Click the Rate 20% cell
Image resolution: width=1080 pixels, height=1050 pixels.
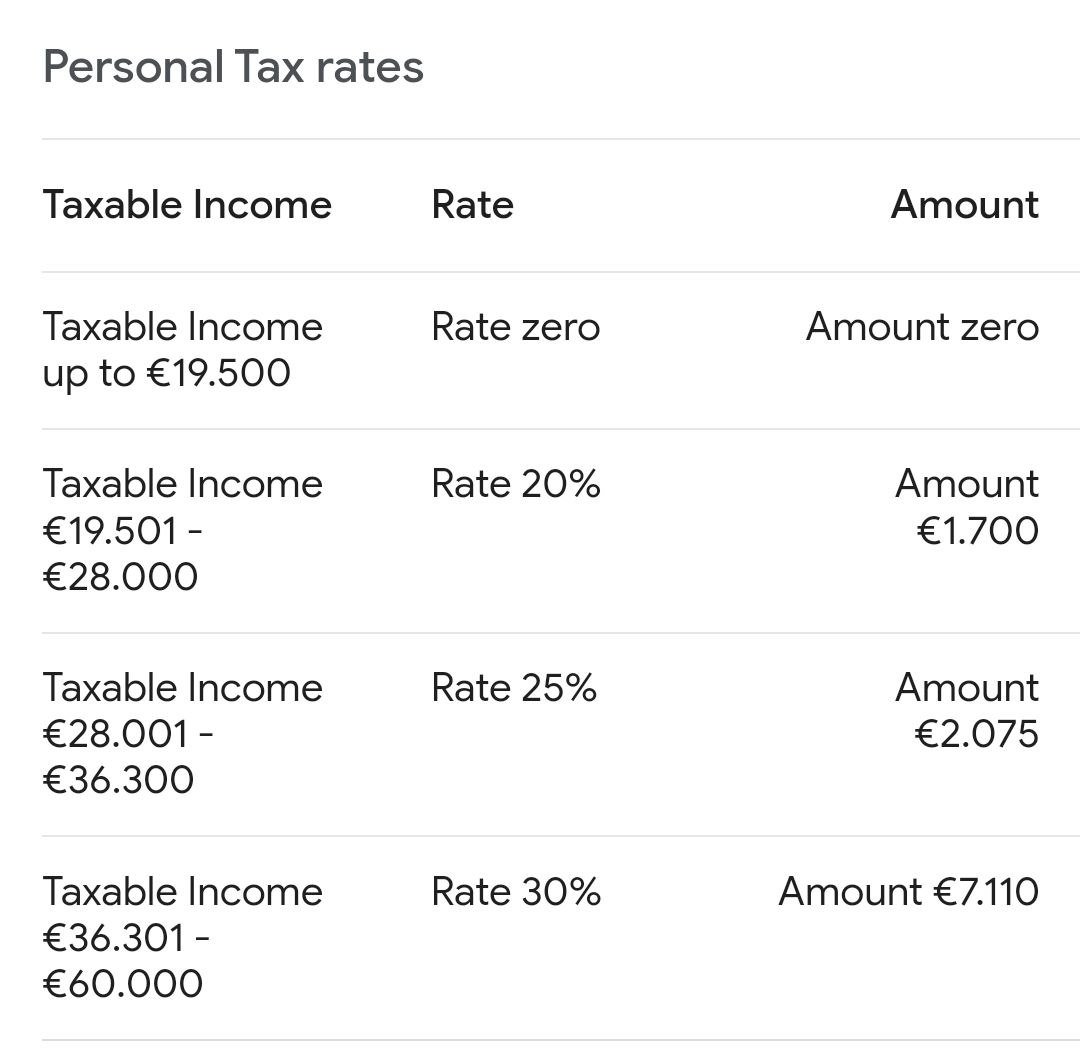pyautogui.click(x=515, y=484)
